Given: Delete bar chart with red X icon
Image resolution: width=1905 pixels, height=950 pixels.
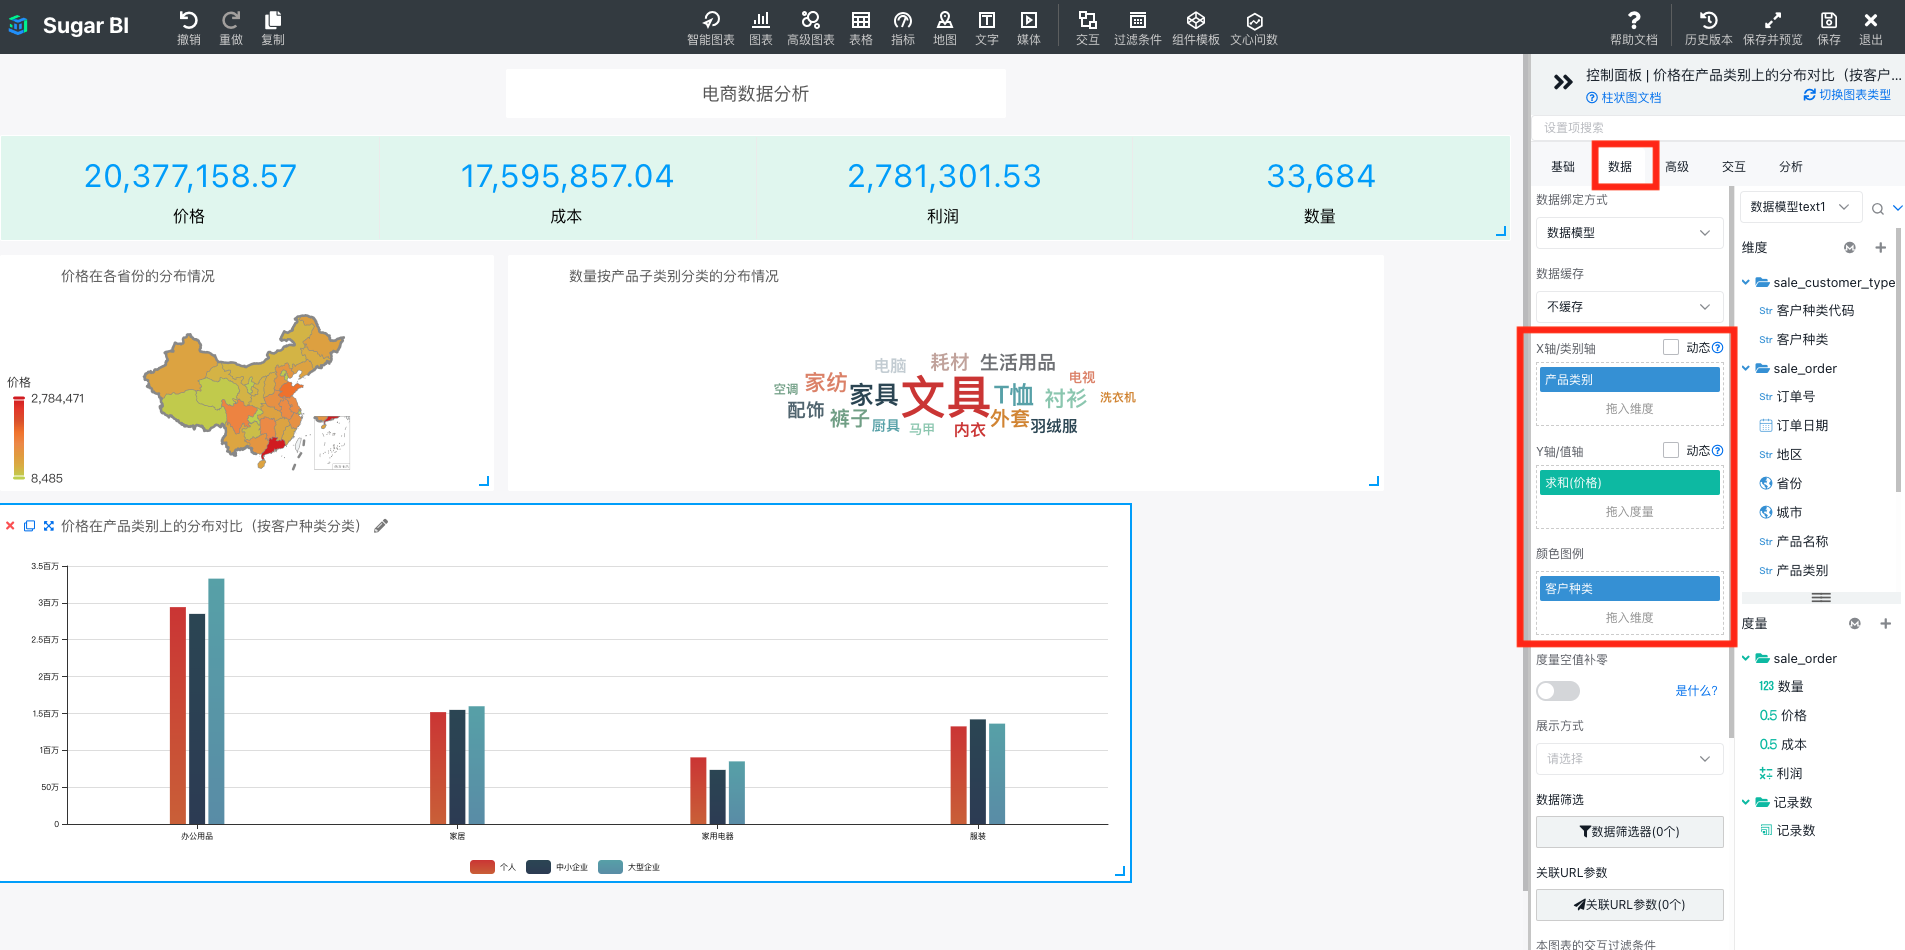Looking at the screenshot, I should [10, 526].
